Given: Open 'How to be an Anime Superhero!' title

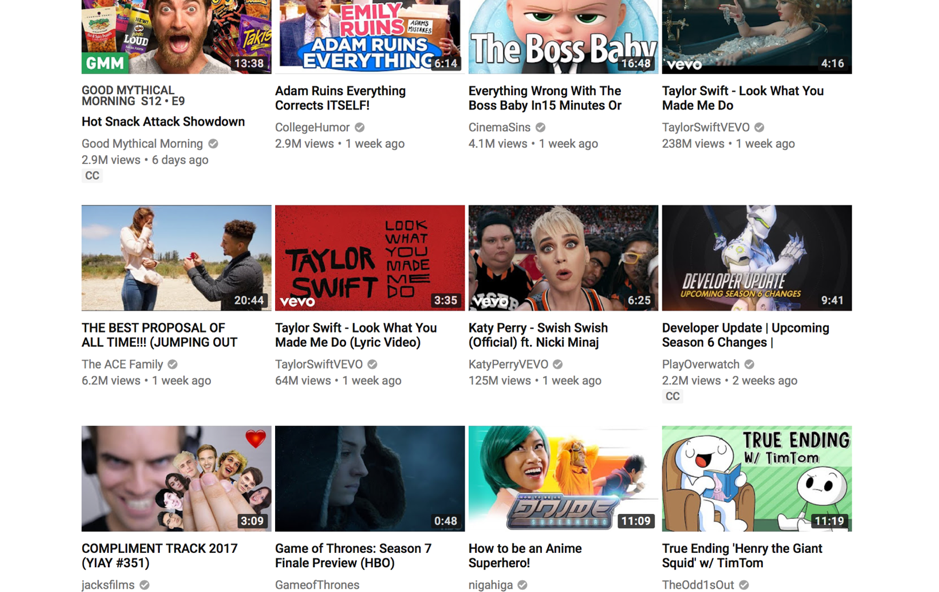Looking at the screenshot, I should [525, 555].
